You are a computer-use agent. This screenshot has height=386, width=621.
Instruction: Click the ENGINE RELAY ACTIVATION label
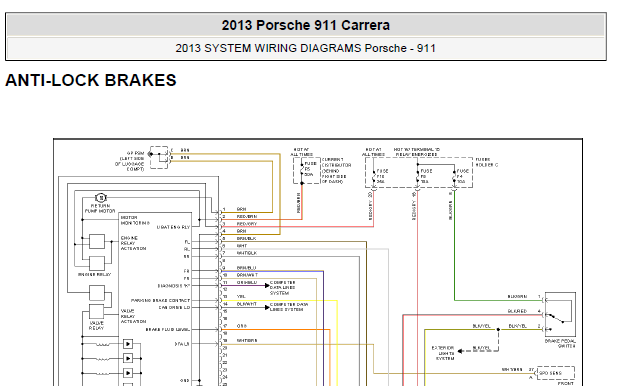pyautogui.click(x=133, y=243)
